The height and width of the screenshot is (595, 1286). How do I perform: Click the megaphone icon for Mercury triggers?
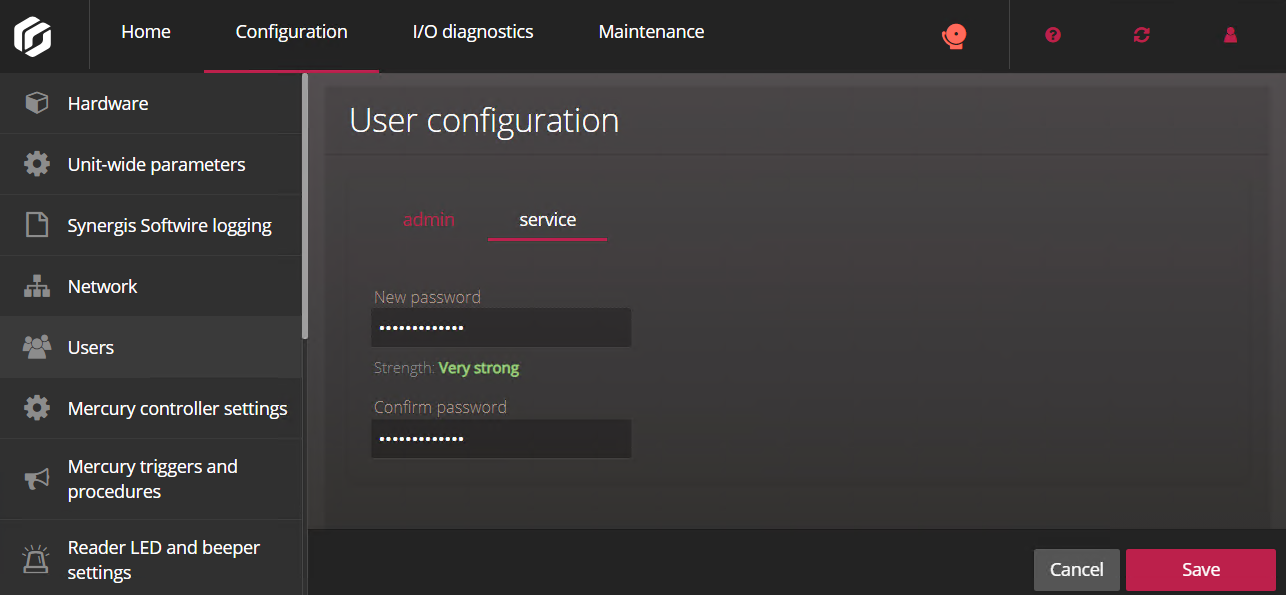tap(37, 479)
